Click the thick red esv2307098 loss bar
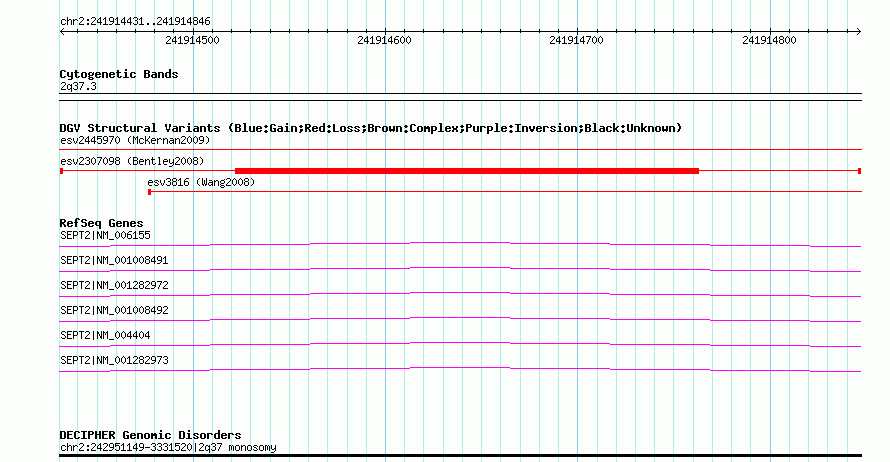The height and width of the screenshot is (462, 890). [467, 171]
